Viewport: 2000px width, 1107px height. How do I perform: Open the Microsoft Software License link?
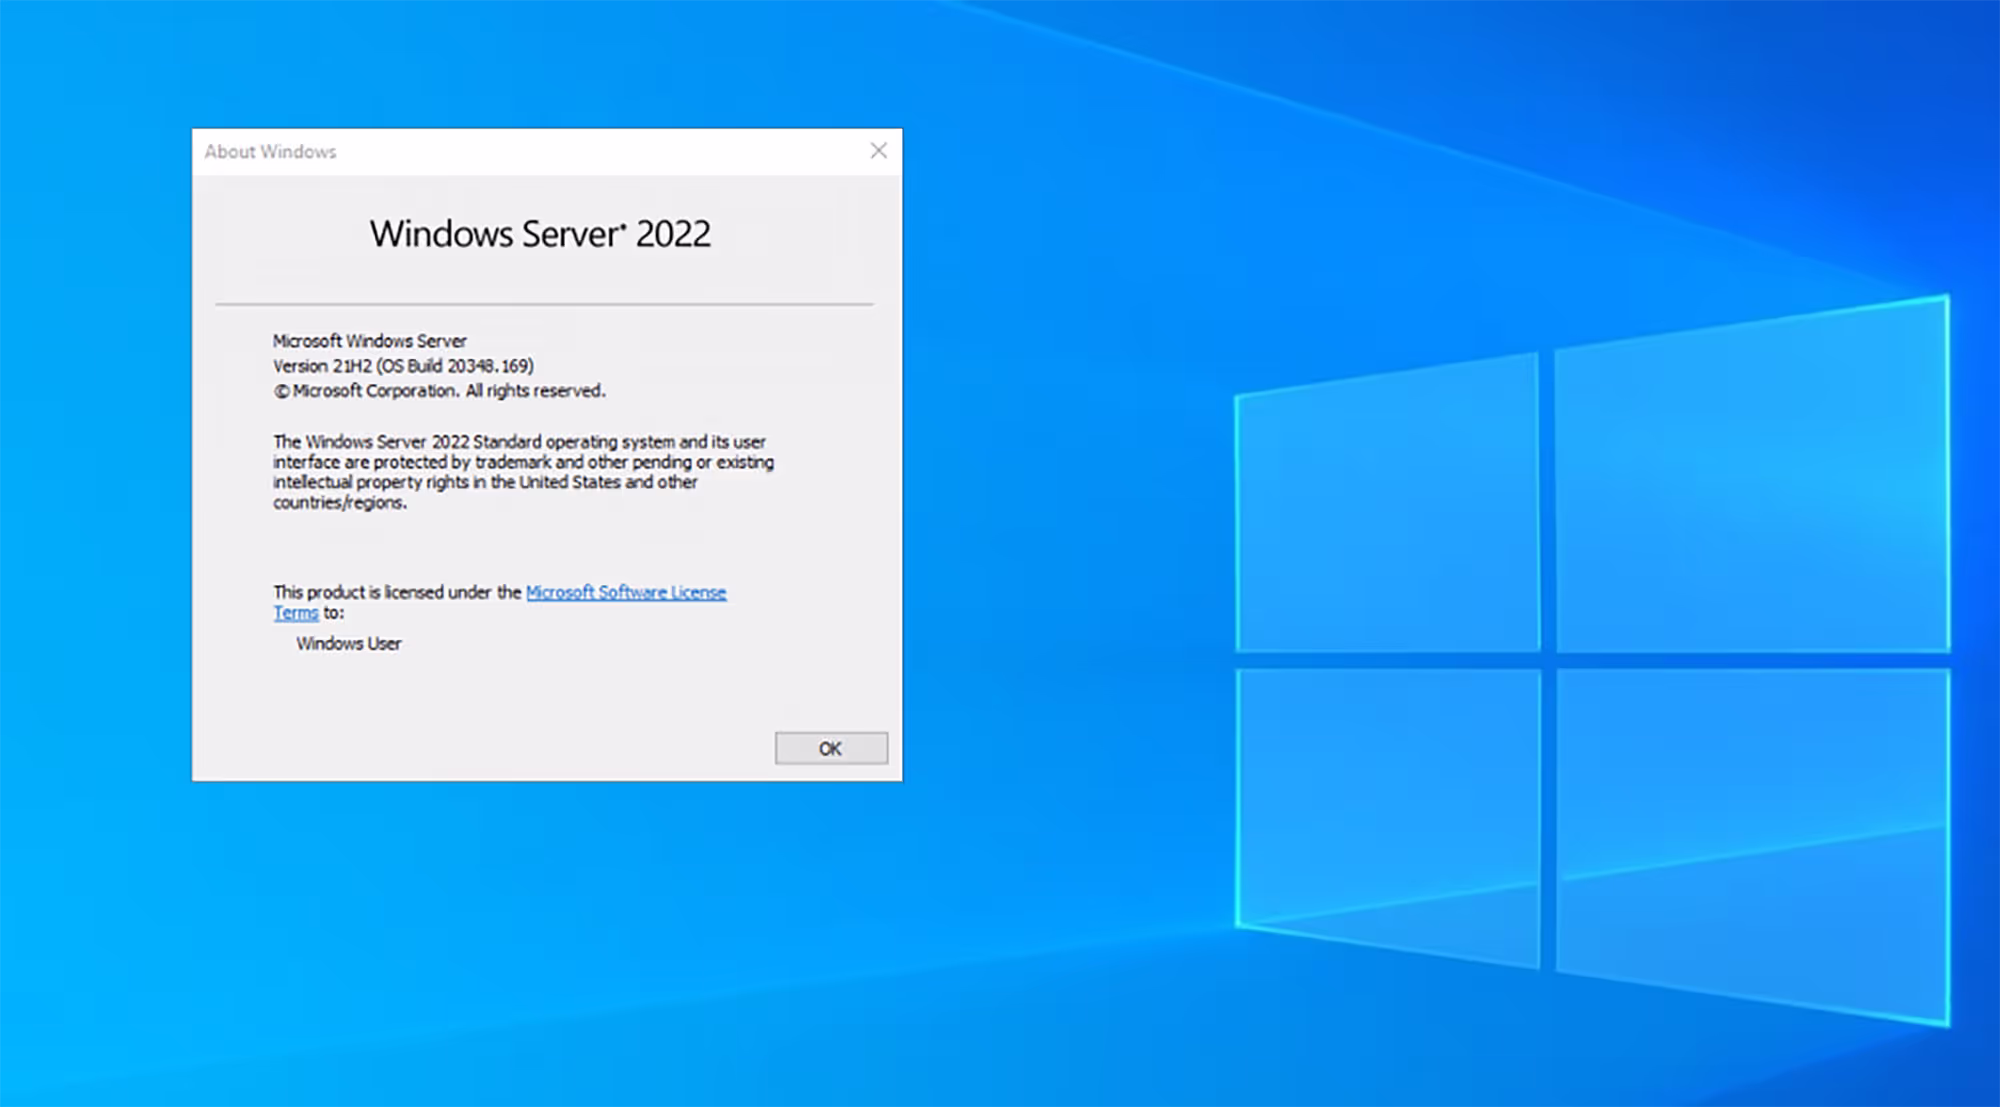tap(626, 592)
